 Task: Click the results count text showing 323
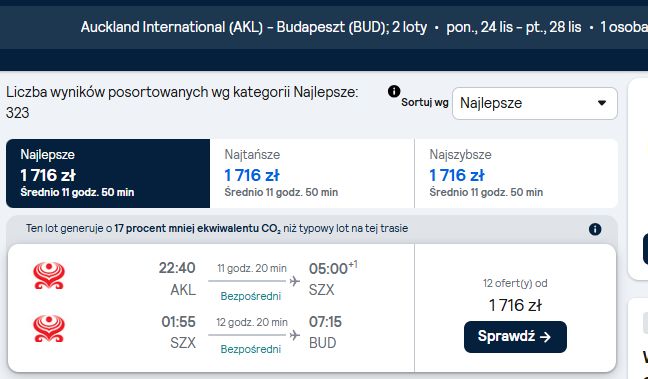[182, 102]
